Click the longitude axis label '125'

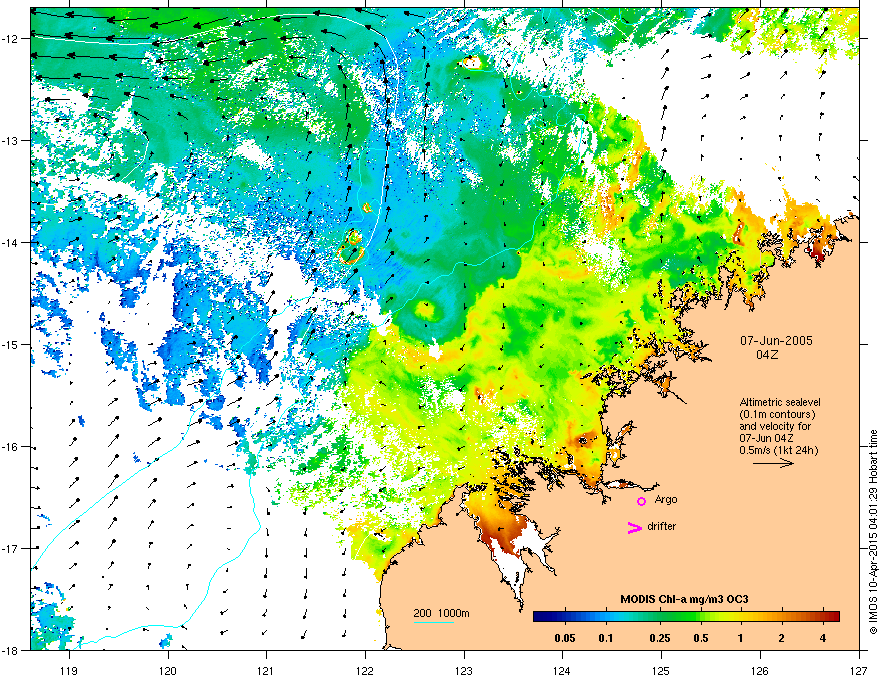[x=661, y=670]
